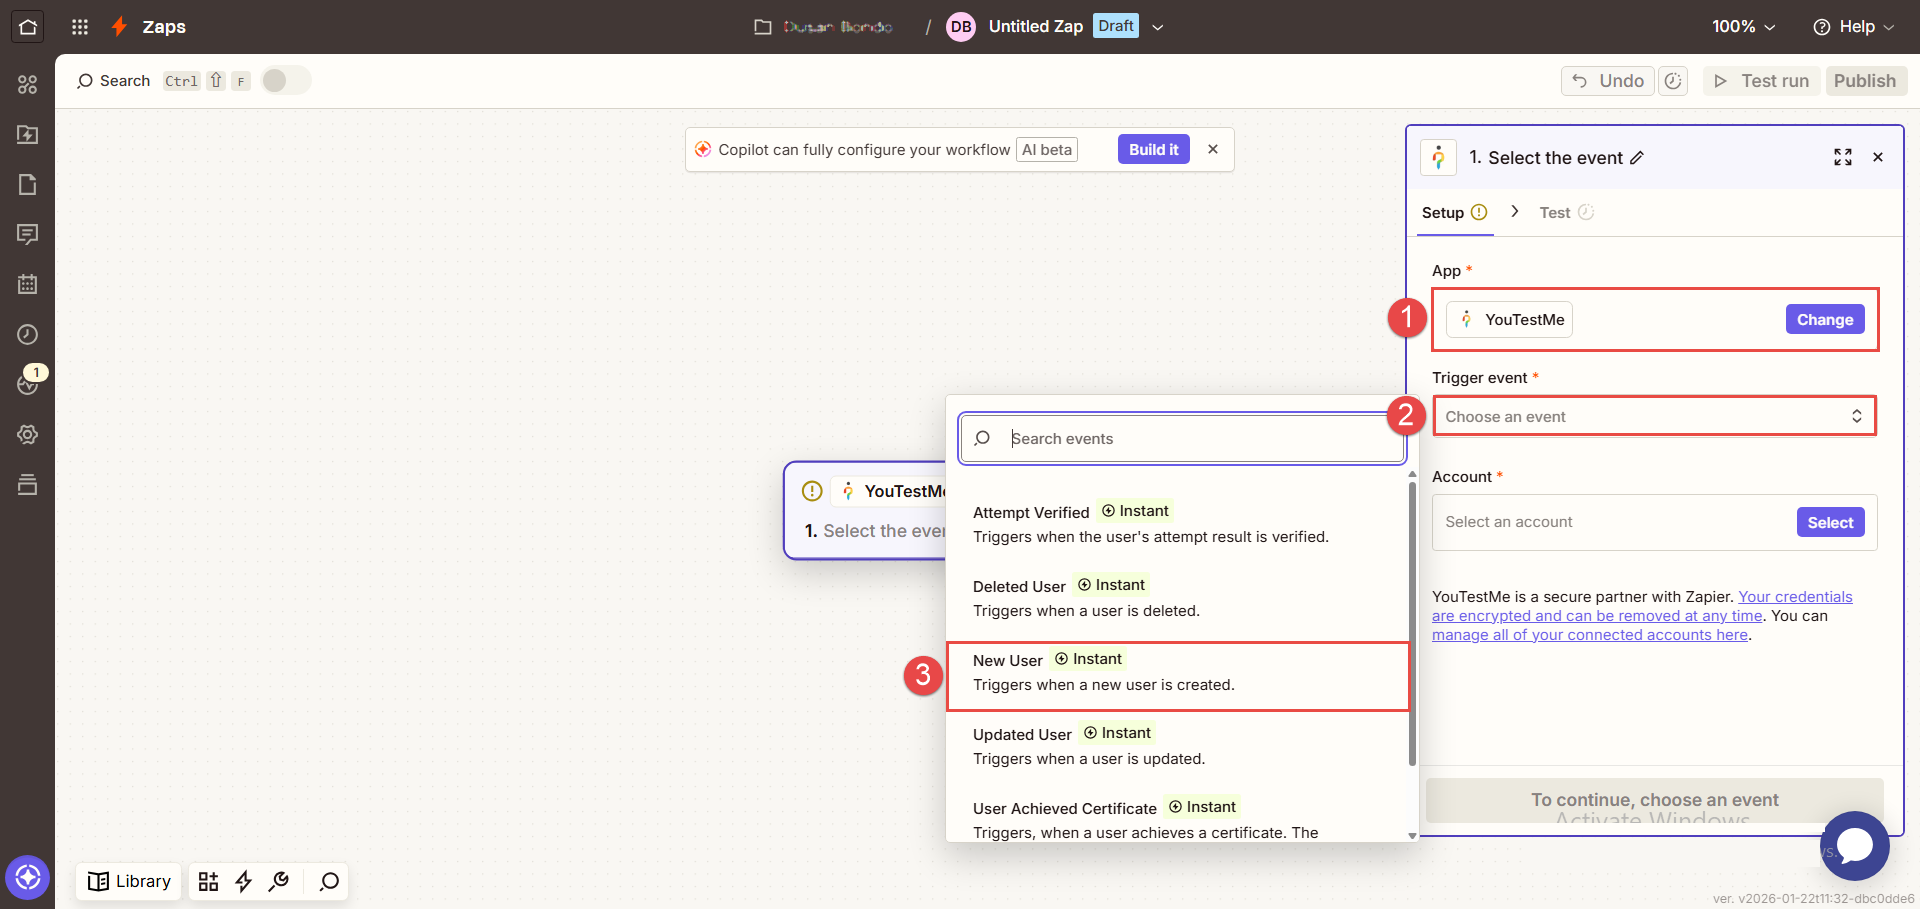Screen dimensions: 1920x909
Task: Open the live chat bubble widget
Action: pos(1855,846)
